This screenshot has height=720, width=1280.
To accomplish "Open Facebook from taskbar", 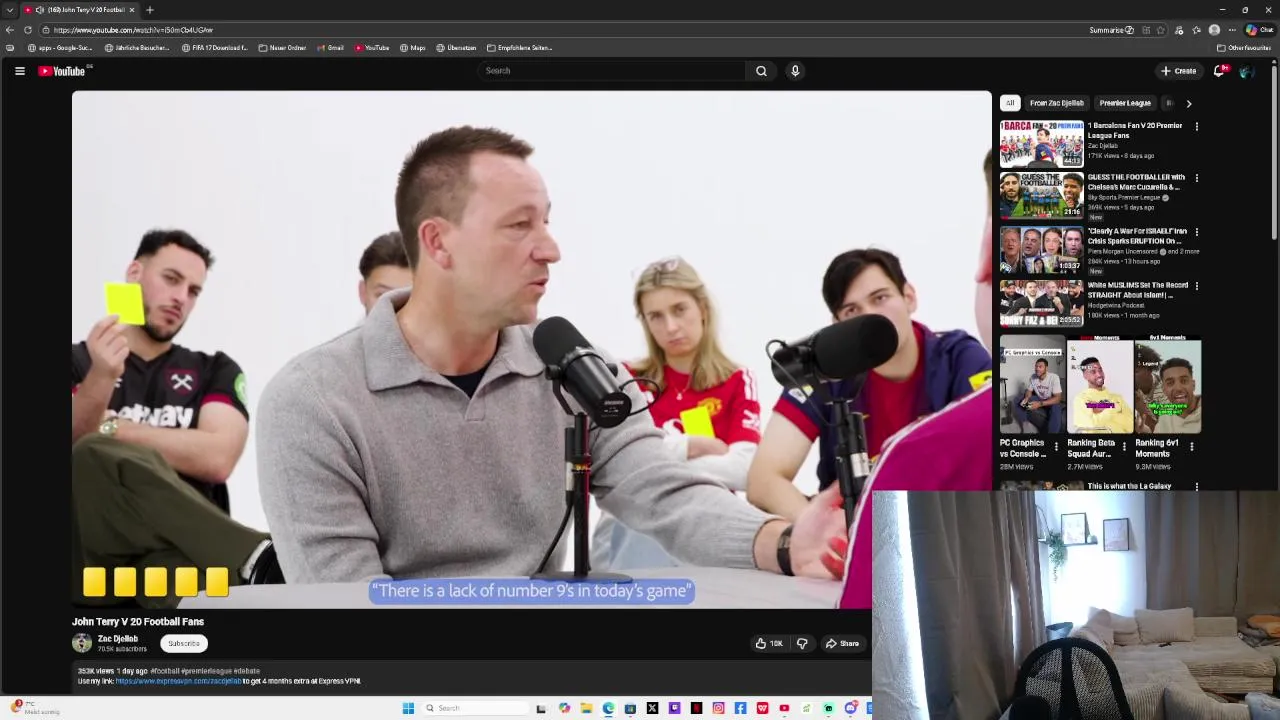I will coord(740,708).
